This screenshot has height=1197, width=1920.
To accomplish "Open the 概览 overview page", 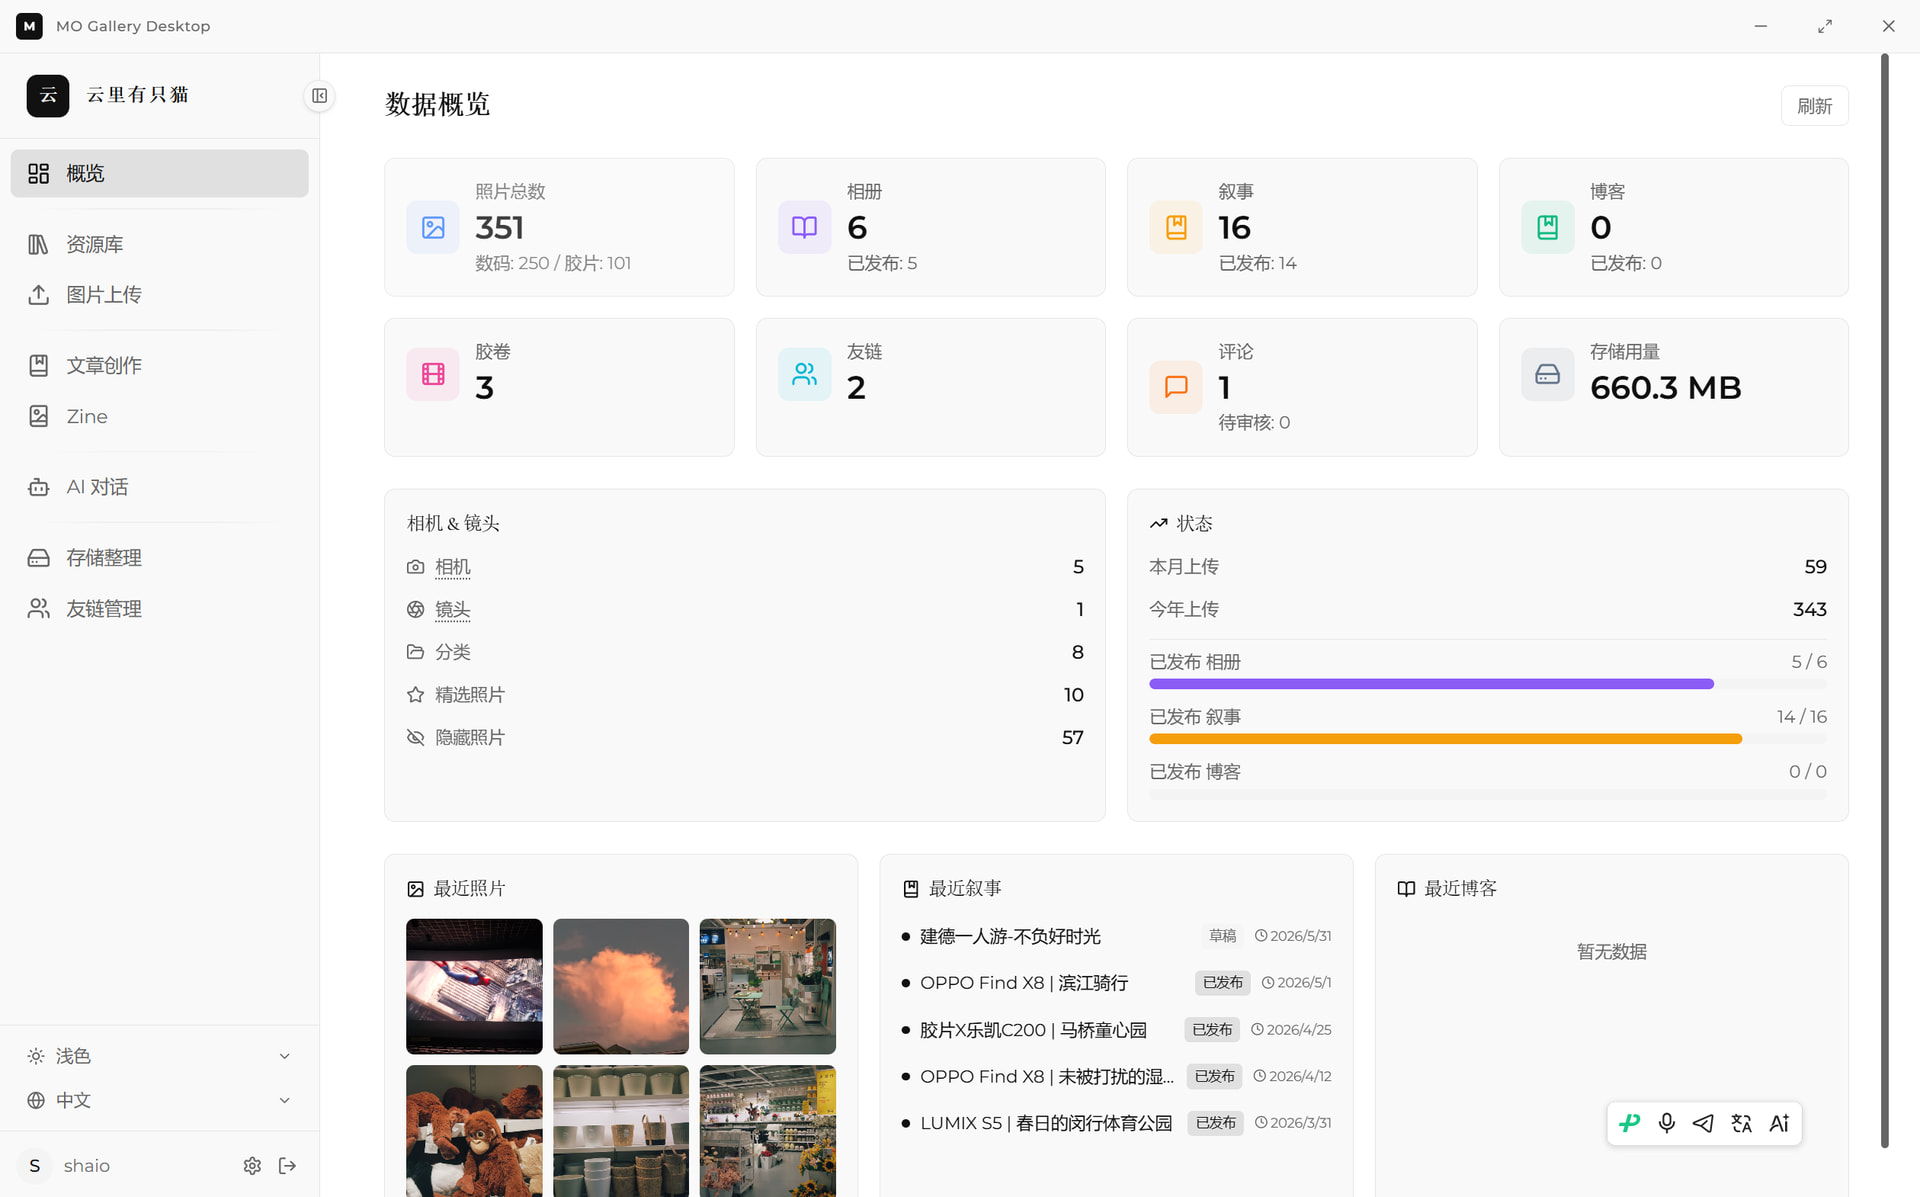I will point(160,173).
